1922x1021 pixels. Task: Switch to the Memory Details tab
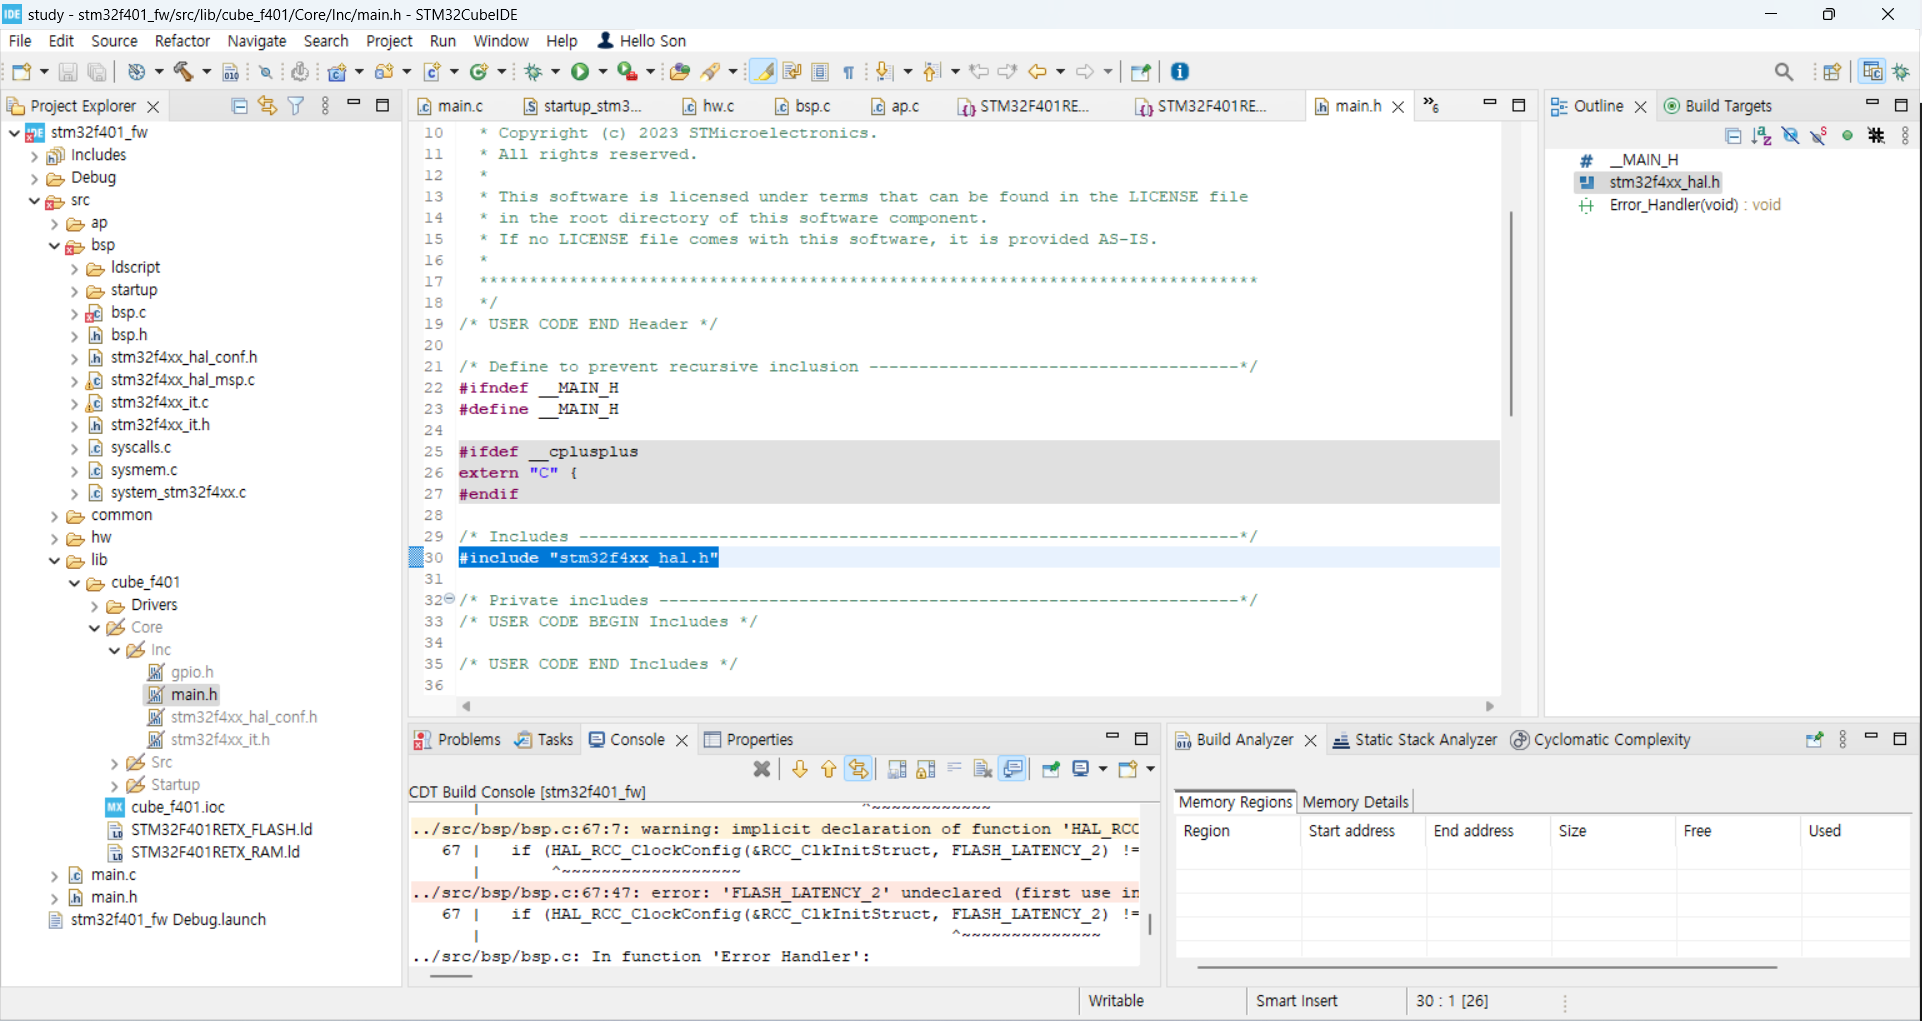(1355, 802)
